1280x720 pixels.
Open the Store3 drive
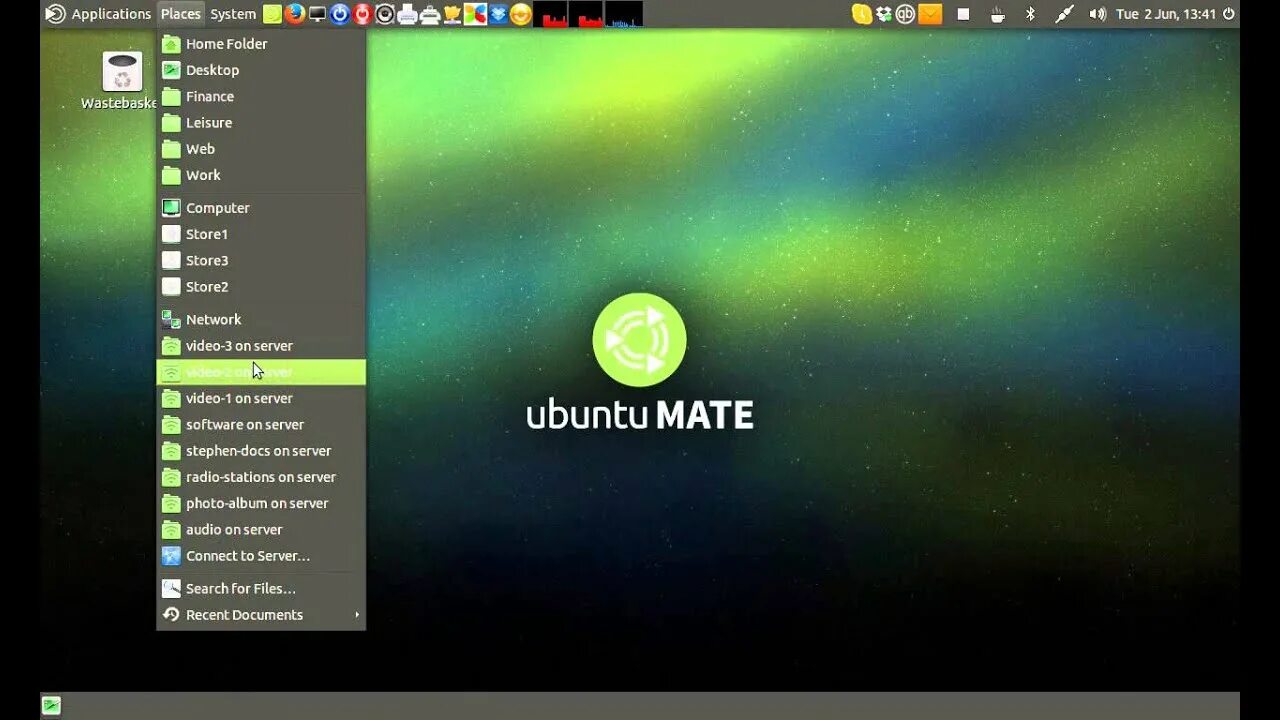point(261,260)
